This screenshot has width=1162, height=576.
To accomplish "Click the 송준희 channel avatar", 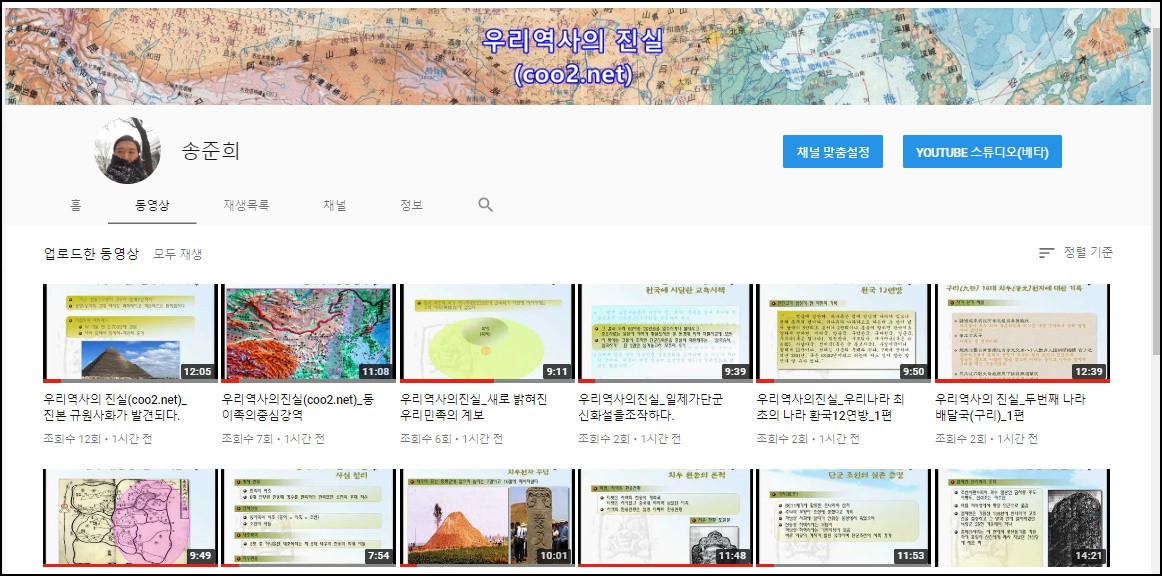I will pyautogui.click(x=128, y=151).
